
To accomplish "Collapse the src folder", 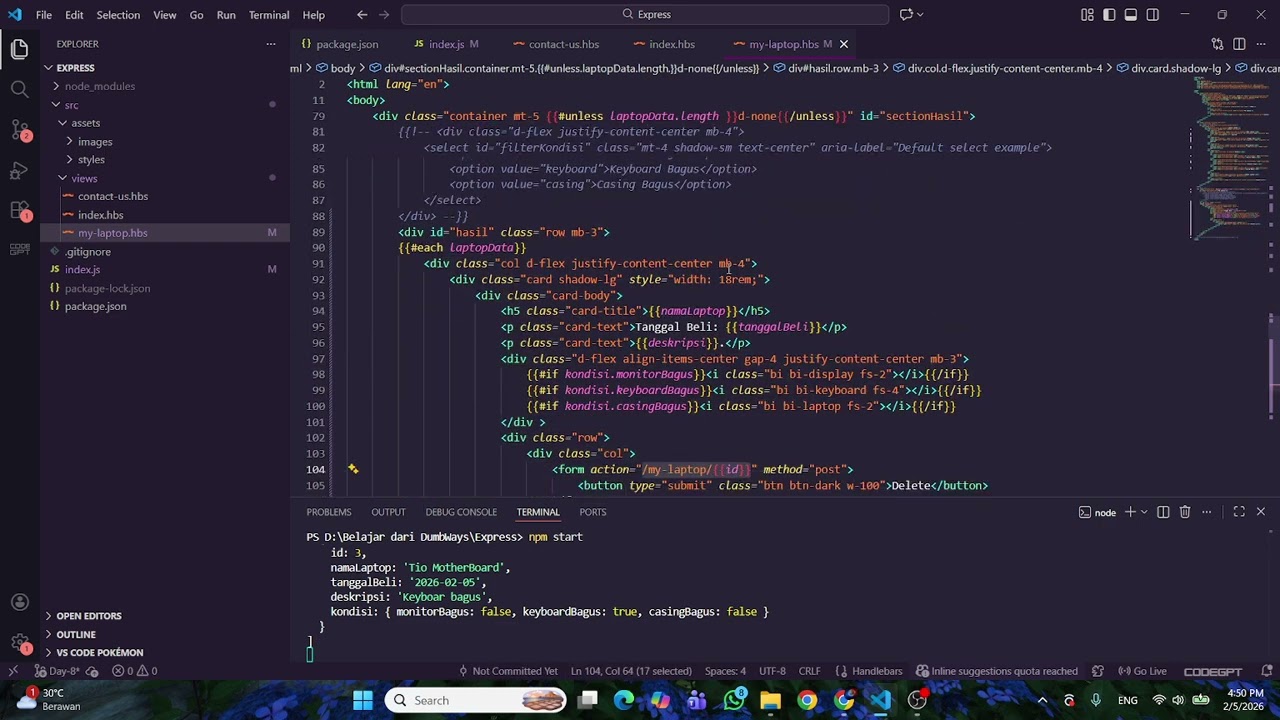I will tap(71, 105).
